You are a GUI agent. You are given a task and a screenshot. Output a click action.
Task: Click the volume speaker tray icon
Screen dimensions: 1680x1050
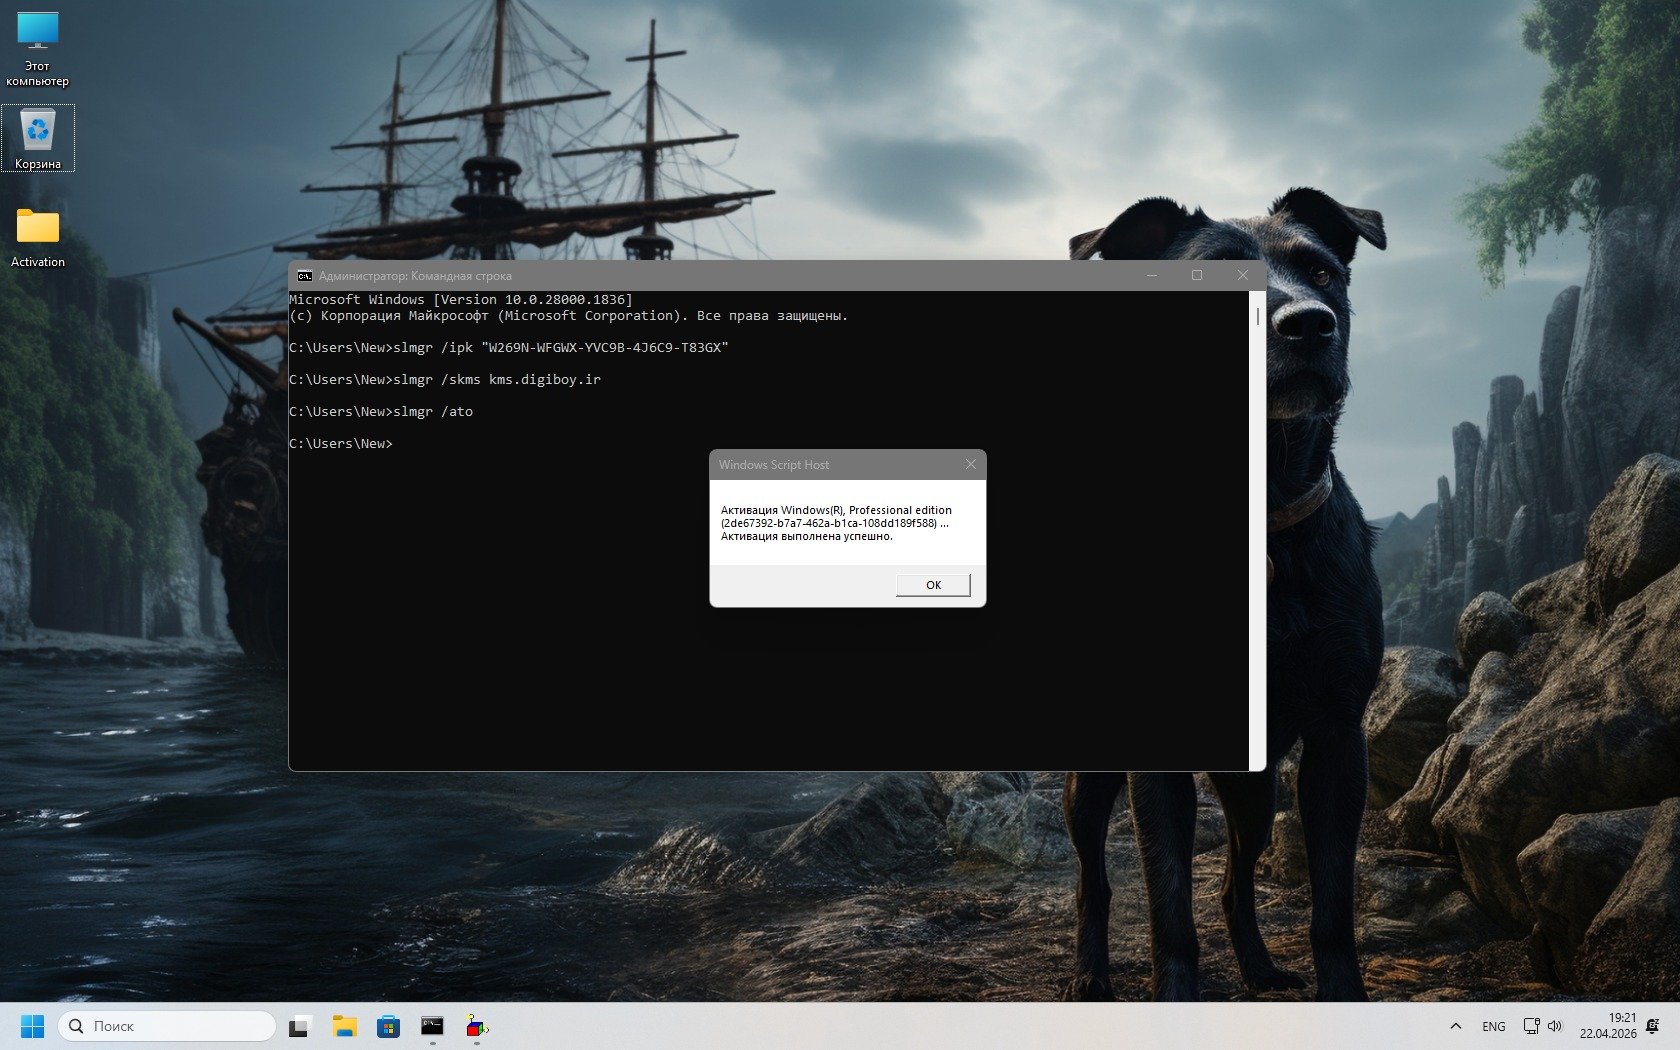(1555, 1026)
